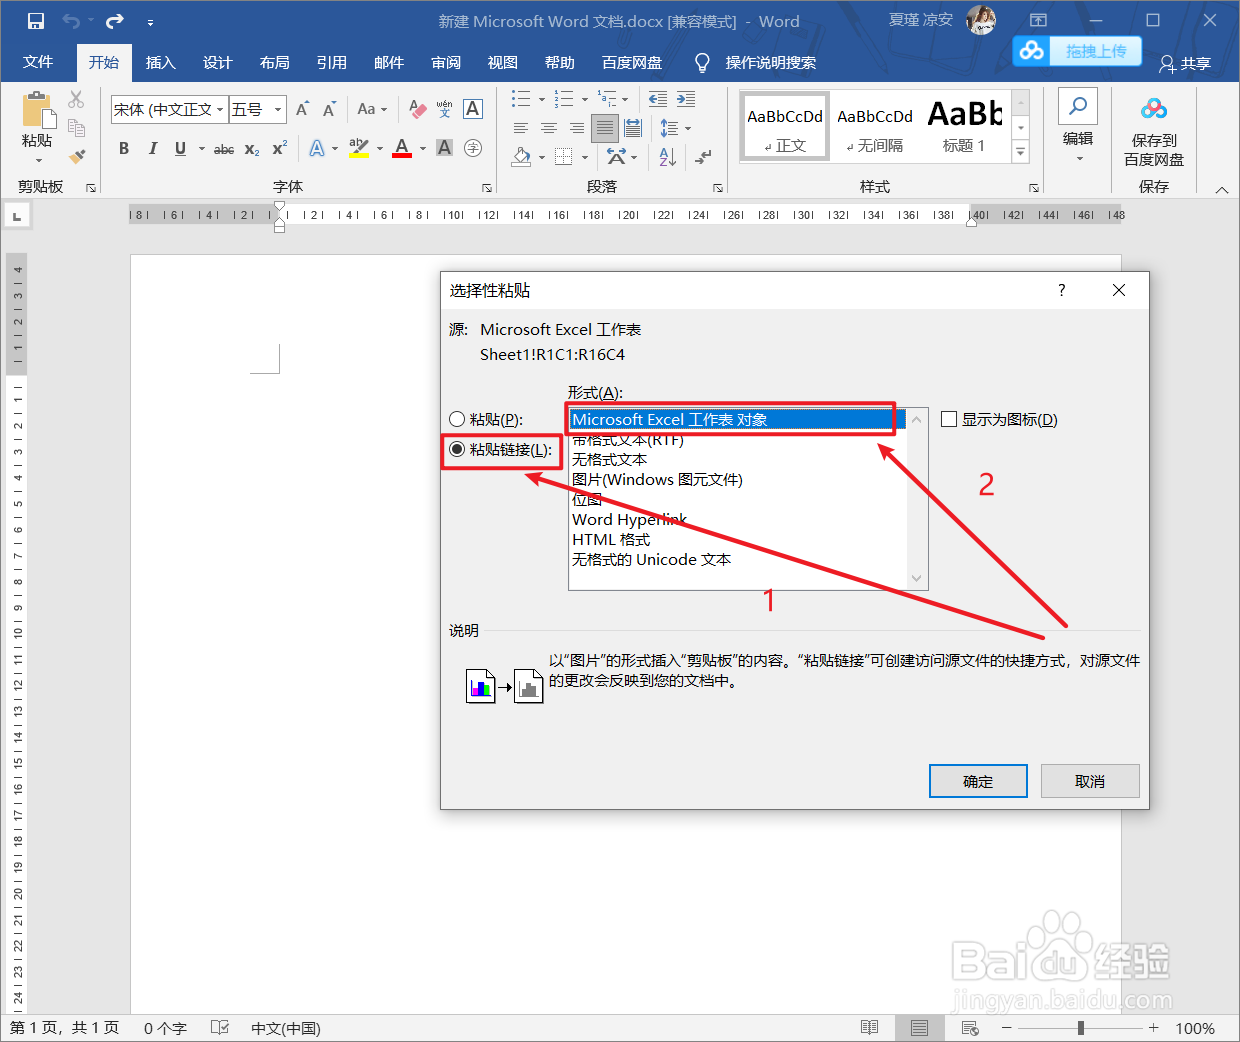Switch to the 引用 tab
1240x1042 pixels.
(x=331, y=62)
